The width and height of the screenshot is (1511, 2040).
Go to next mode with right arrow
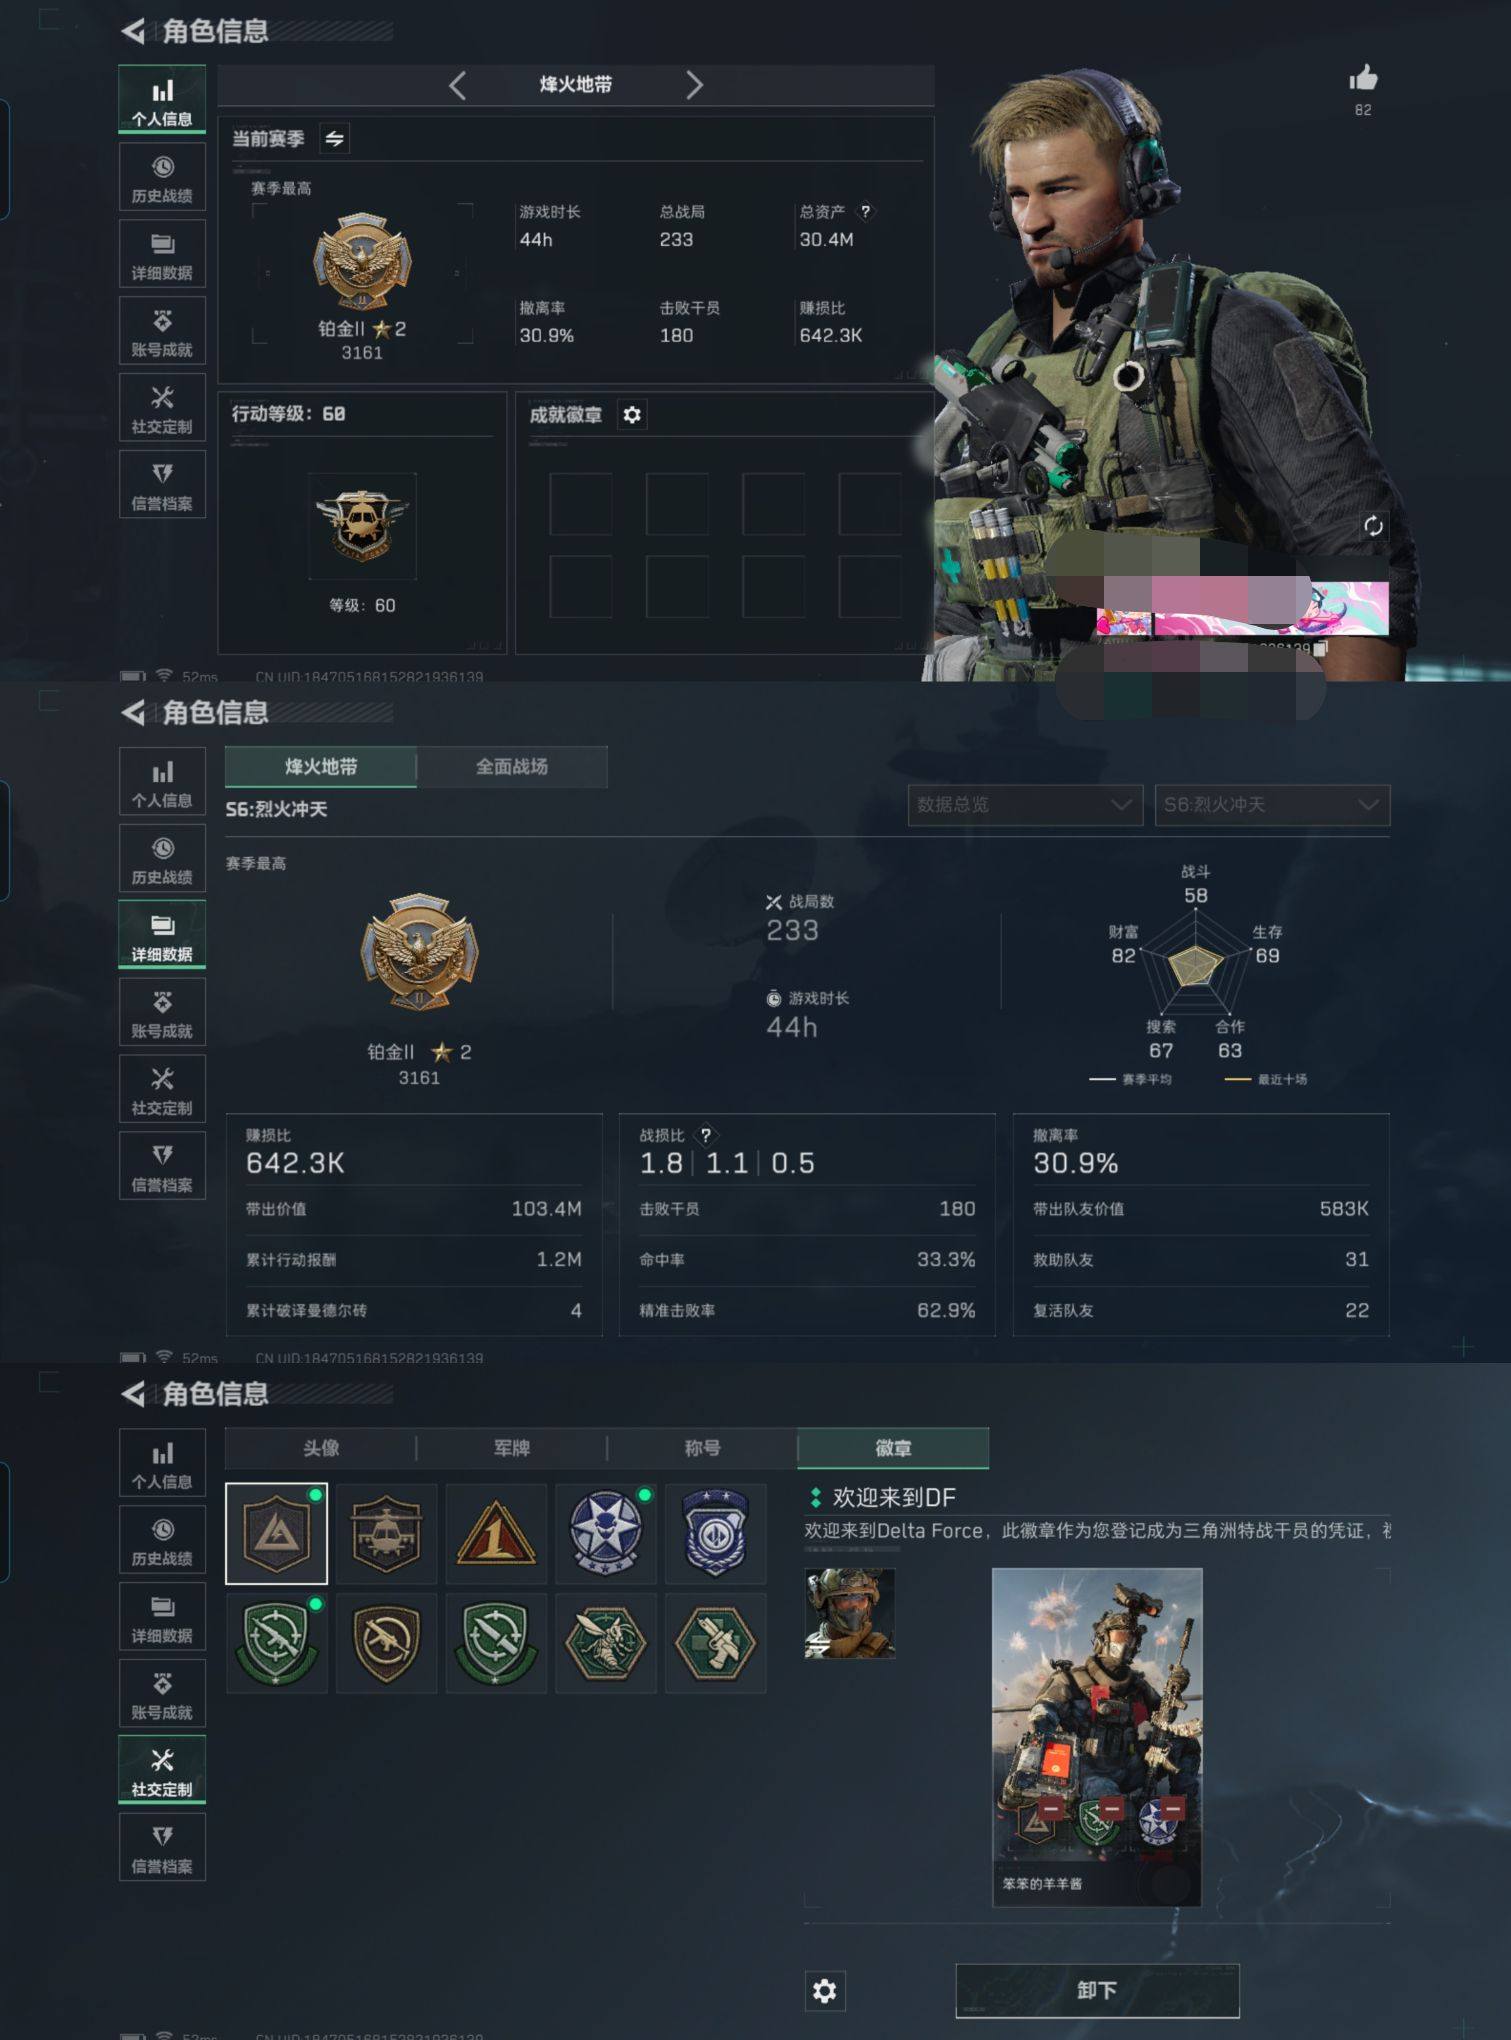click(x=694, y=85)
